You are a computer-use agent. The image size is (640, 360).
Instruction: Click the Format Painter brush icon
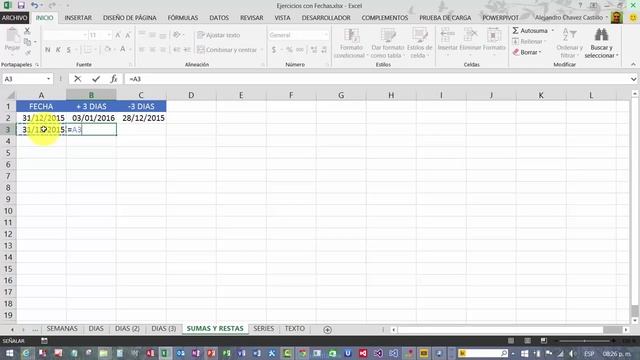(27, 52)
